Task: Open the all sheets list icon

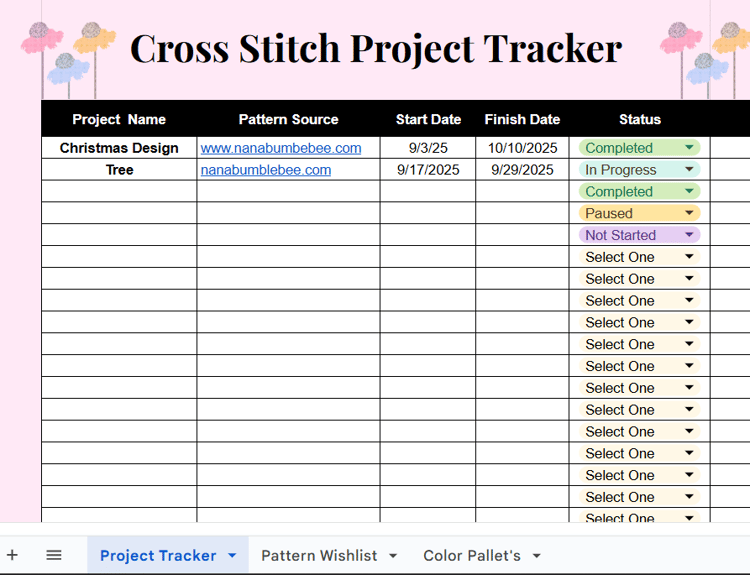Action: point(54,555)
